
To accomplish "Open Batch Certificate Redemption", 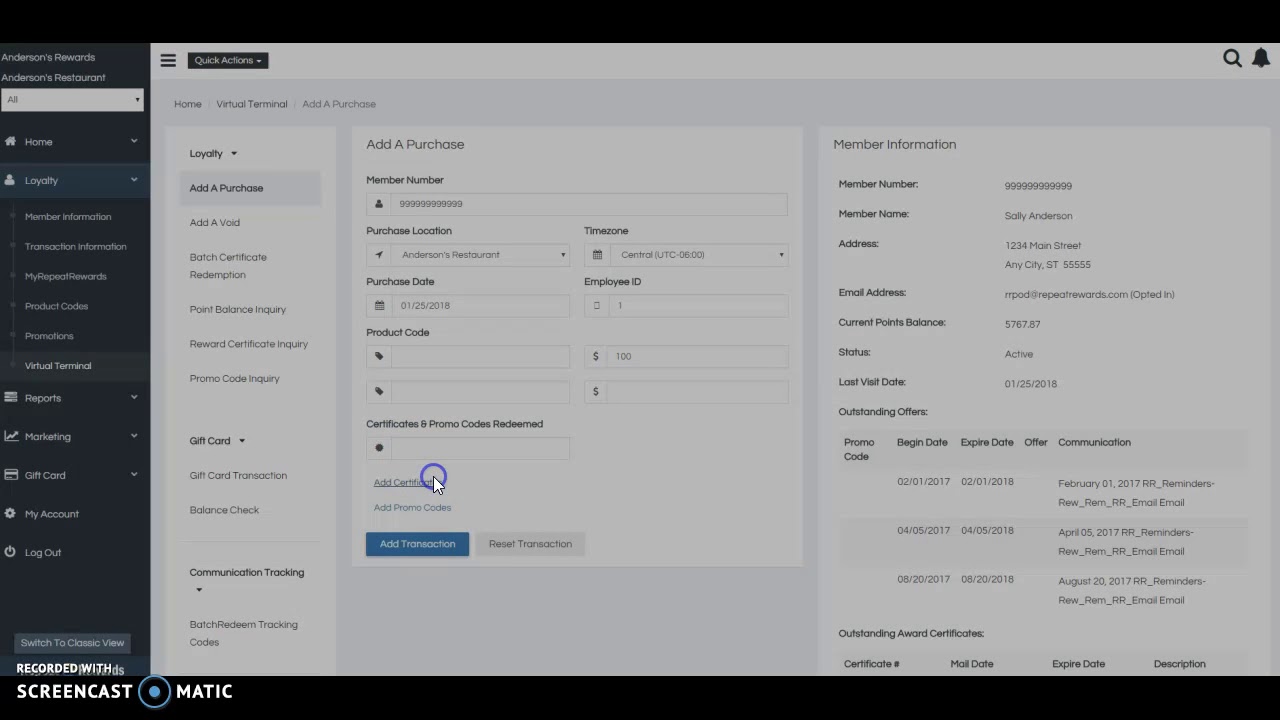I will [x=228, y=266].
